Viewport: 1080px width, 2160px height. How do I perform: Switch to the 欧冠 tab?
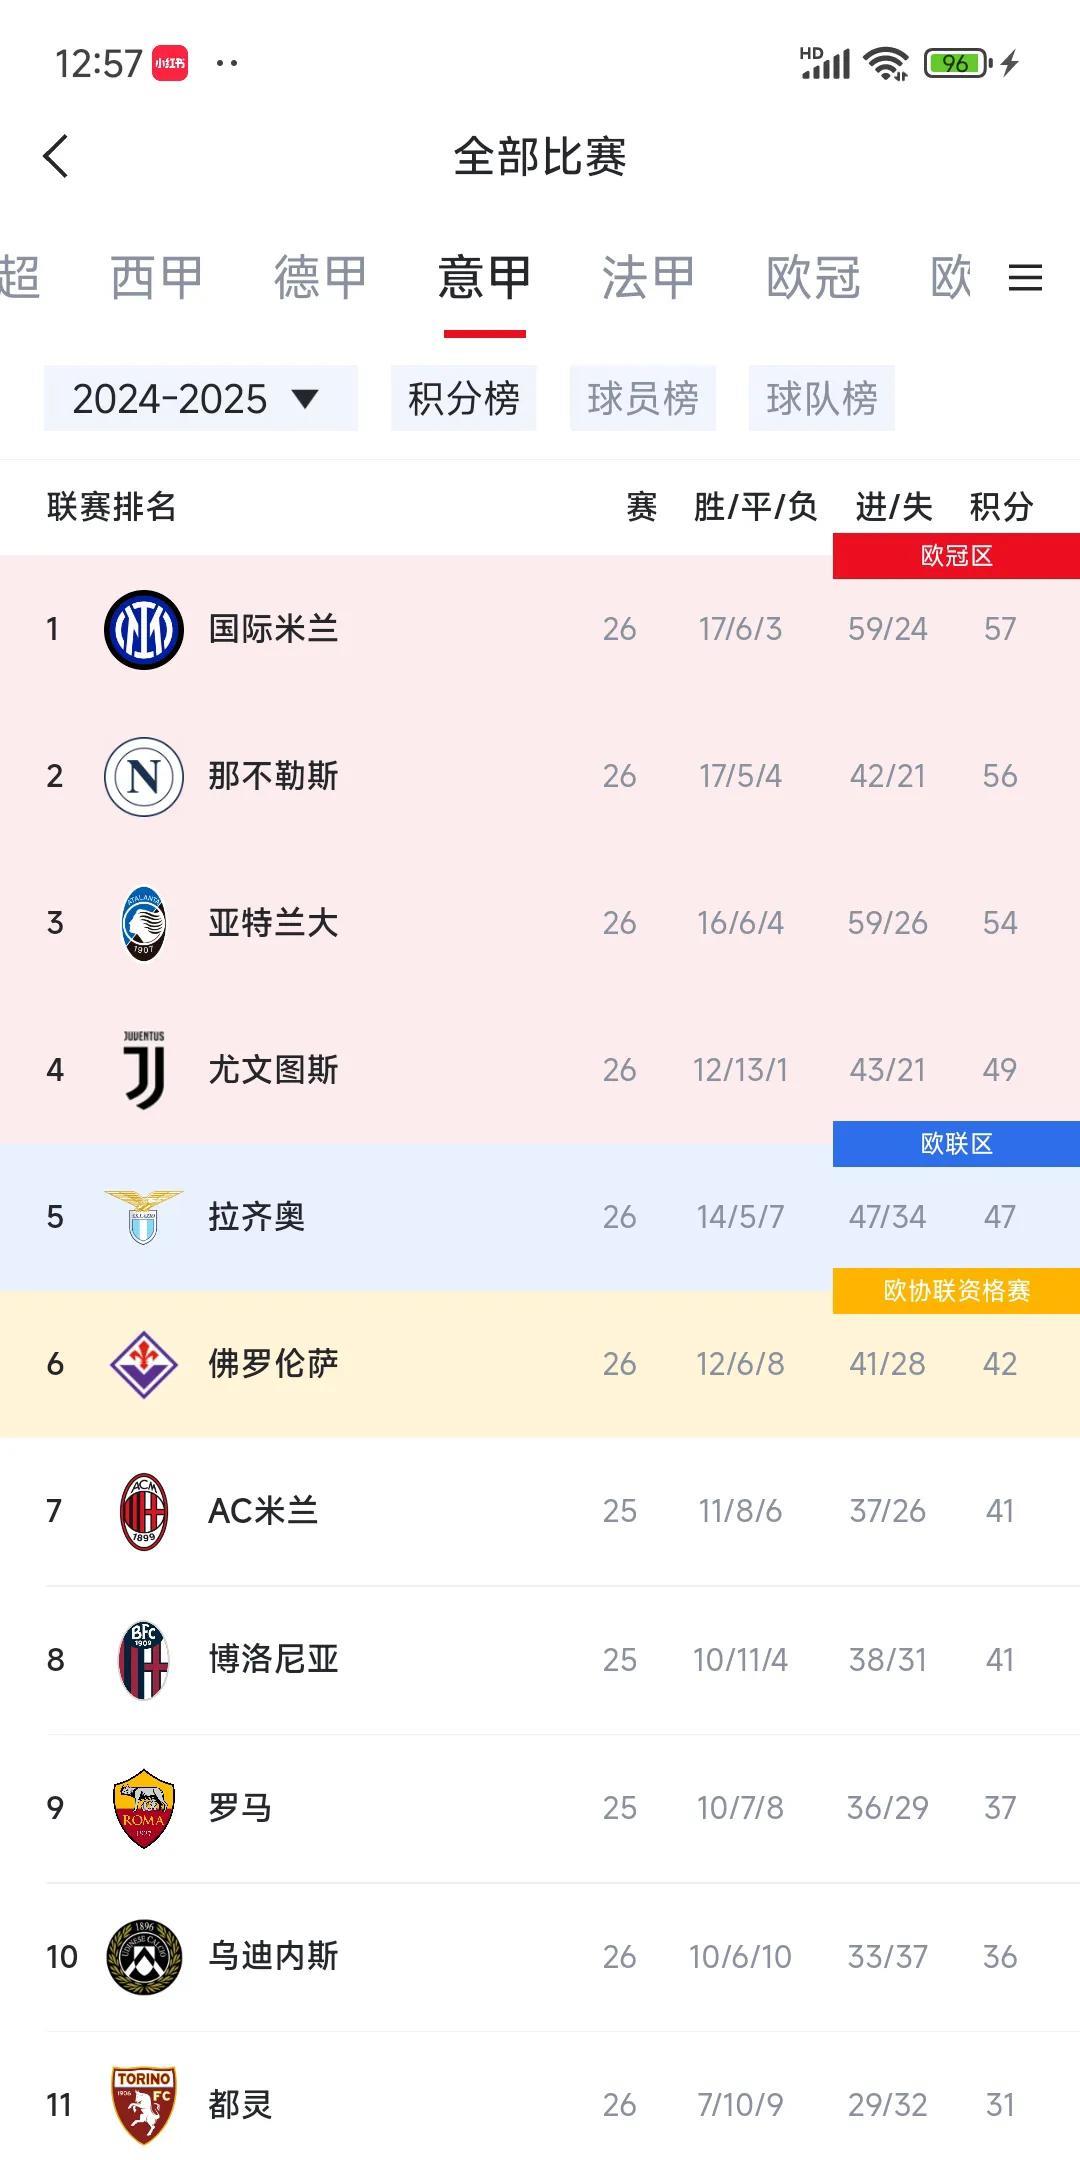pos(813,277)
